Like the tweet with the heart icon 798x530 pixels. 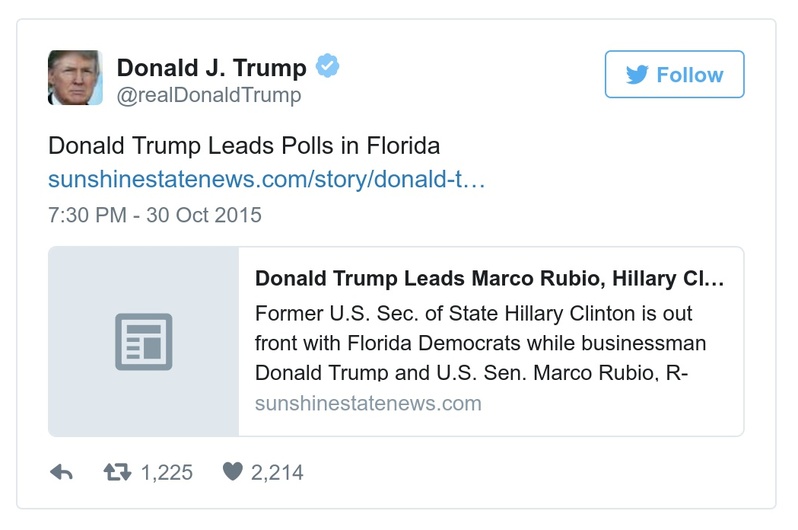point(232,472)
